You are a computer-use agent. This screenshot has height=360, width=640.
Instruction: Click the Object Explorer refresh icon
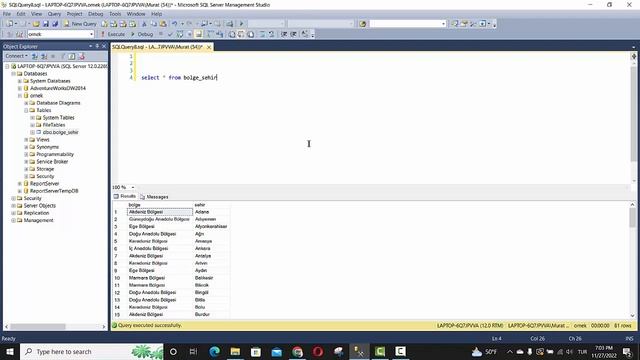pyautogui.click(x=72, y=56)
